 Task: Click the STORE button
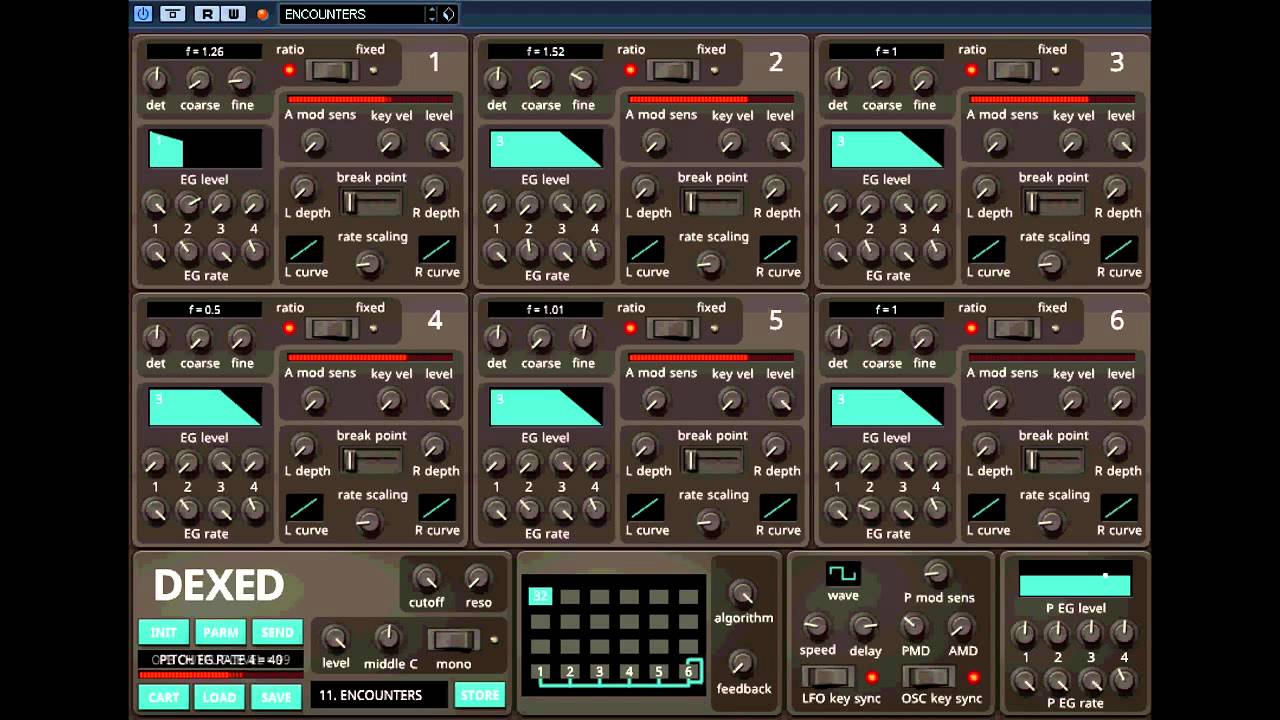(x=480, y=695)
